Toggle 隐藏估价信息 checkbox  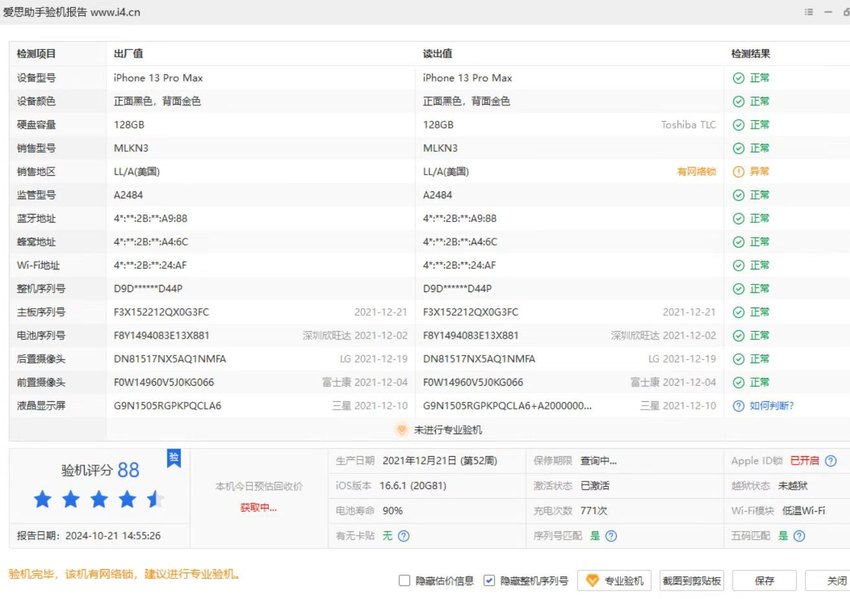(x=404, y=581)
